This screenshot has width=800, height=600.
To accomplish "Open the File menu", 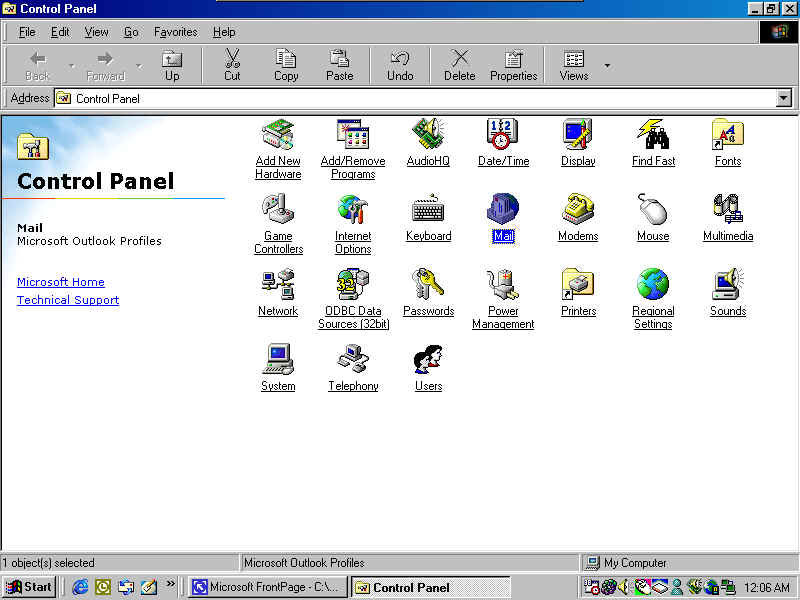I will [27, 32].
